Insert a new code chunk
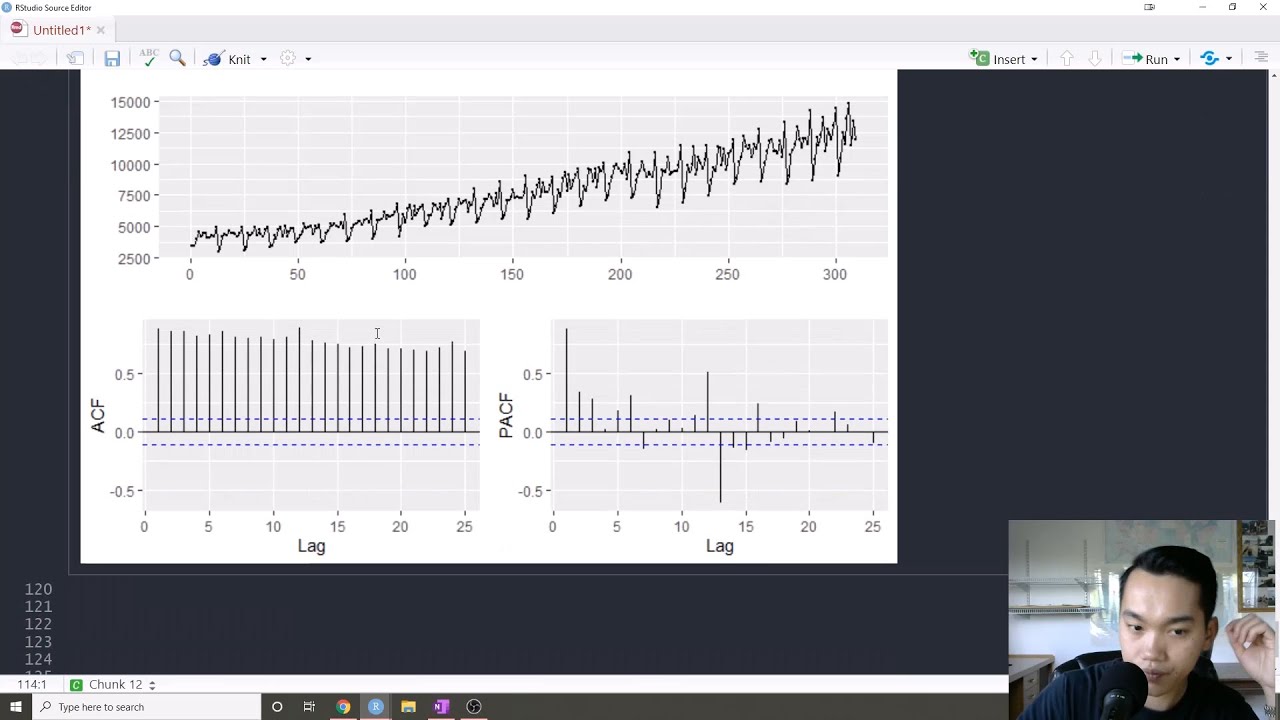Image resolution: width=1280 pixels, height=720 pixels. (998, 59)
